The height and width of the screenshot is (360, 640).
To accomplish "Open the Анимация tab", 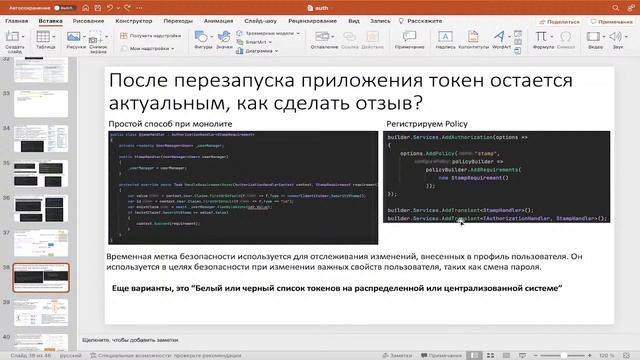I will [218, 21].
